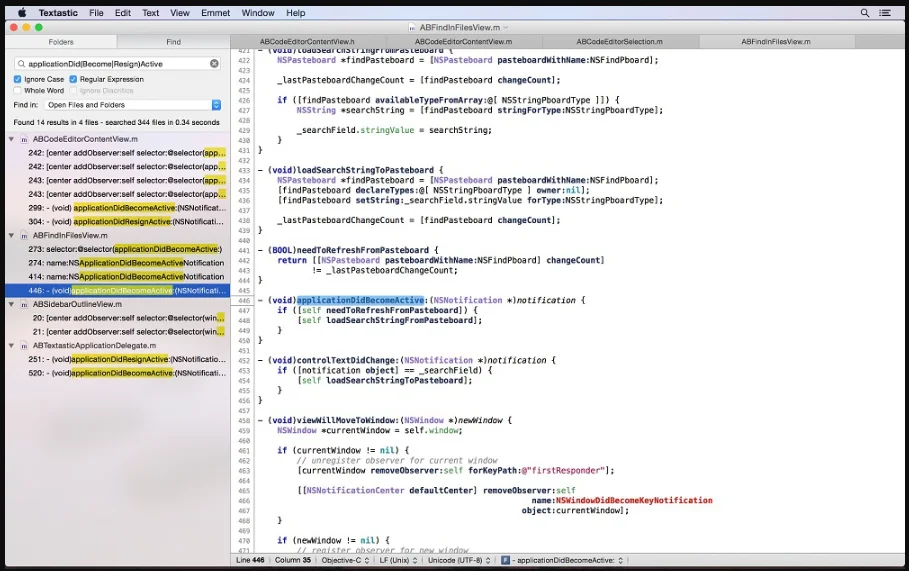Click file icon of ABTextasticApplicationDelegate.m group
The image size is (909, 571).
pyautogui.click(x=24, y=345)
